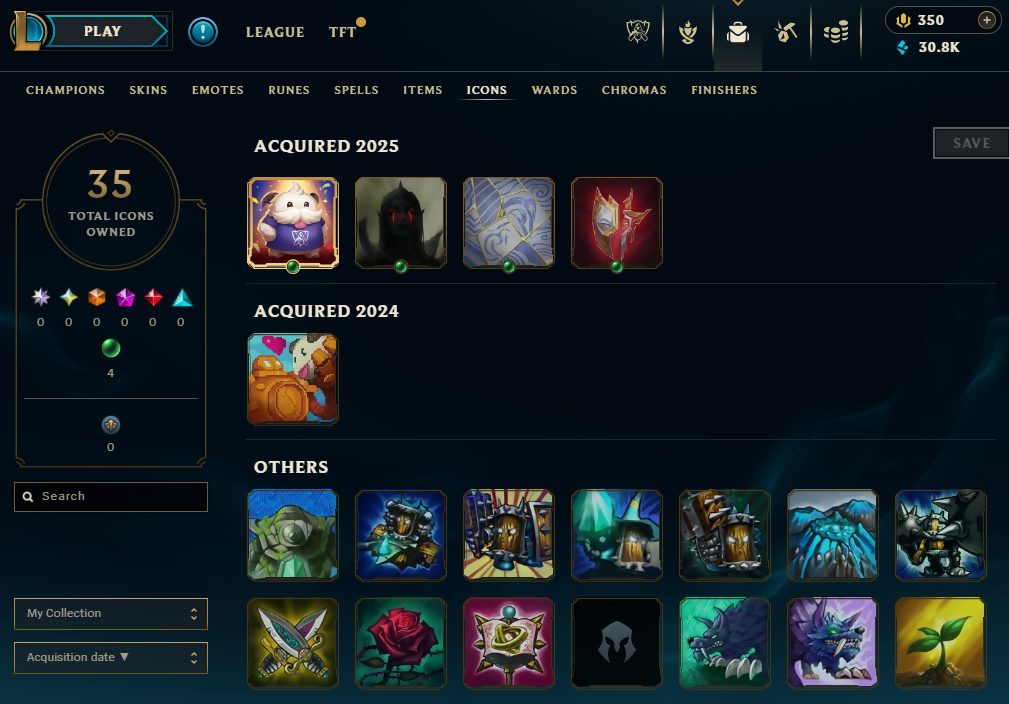
Task: Filter by the legacy emblem icon
Action: [111, 425]
